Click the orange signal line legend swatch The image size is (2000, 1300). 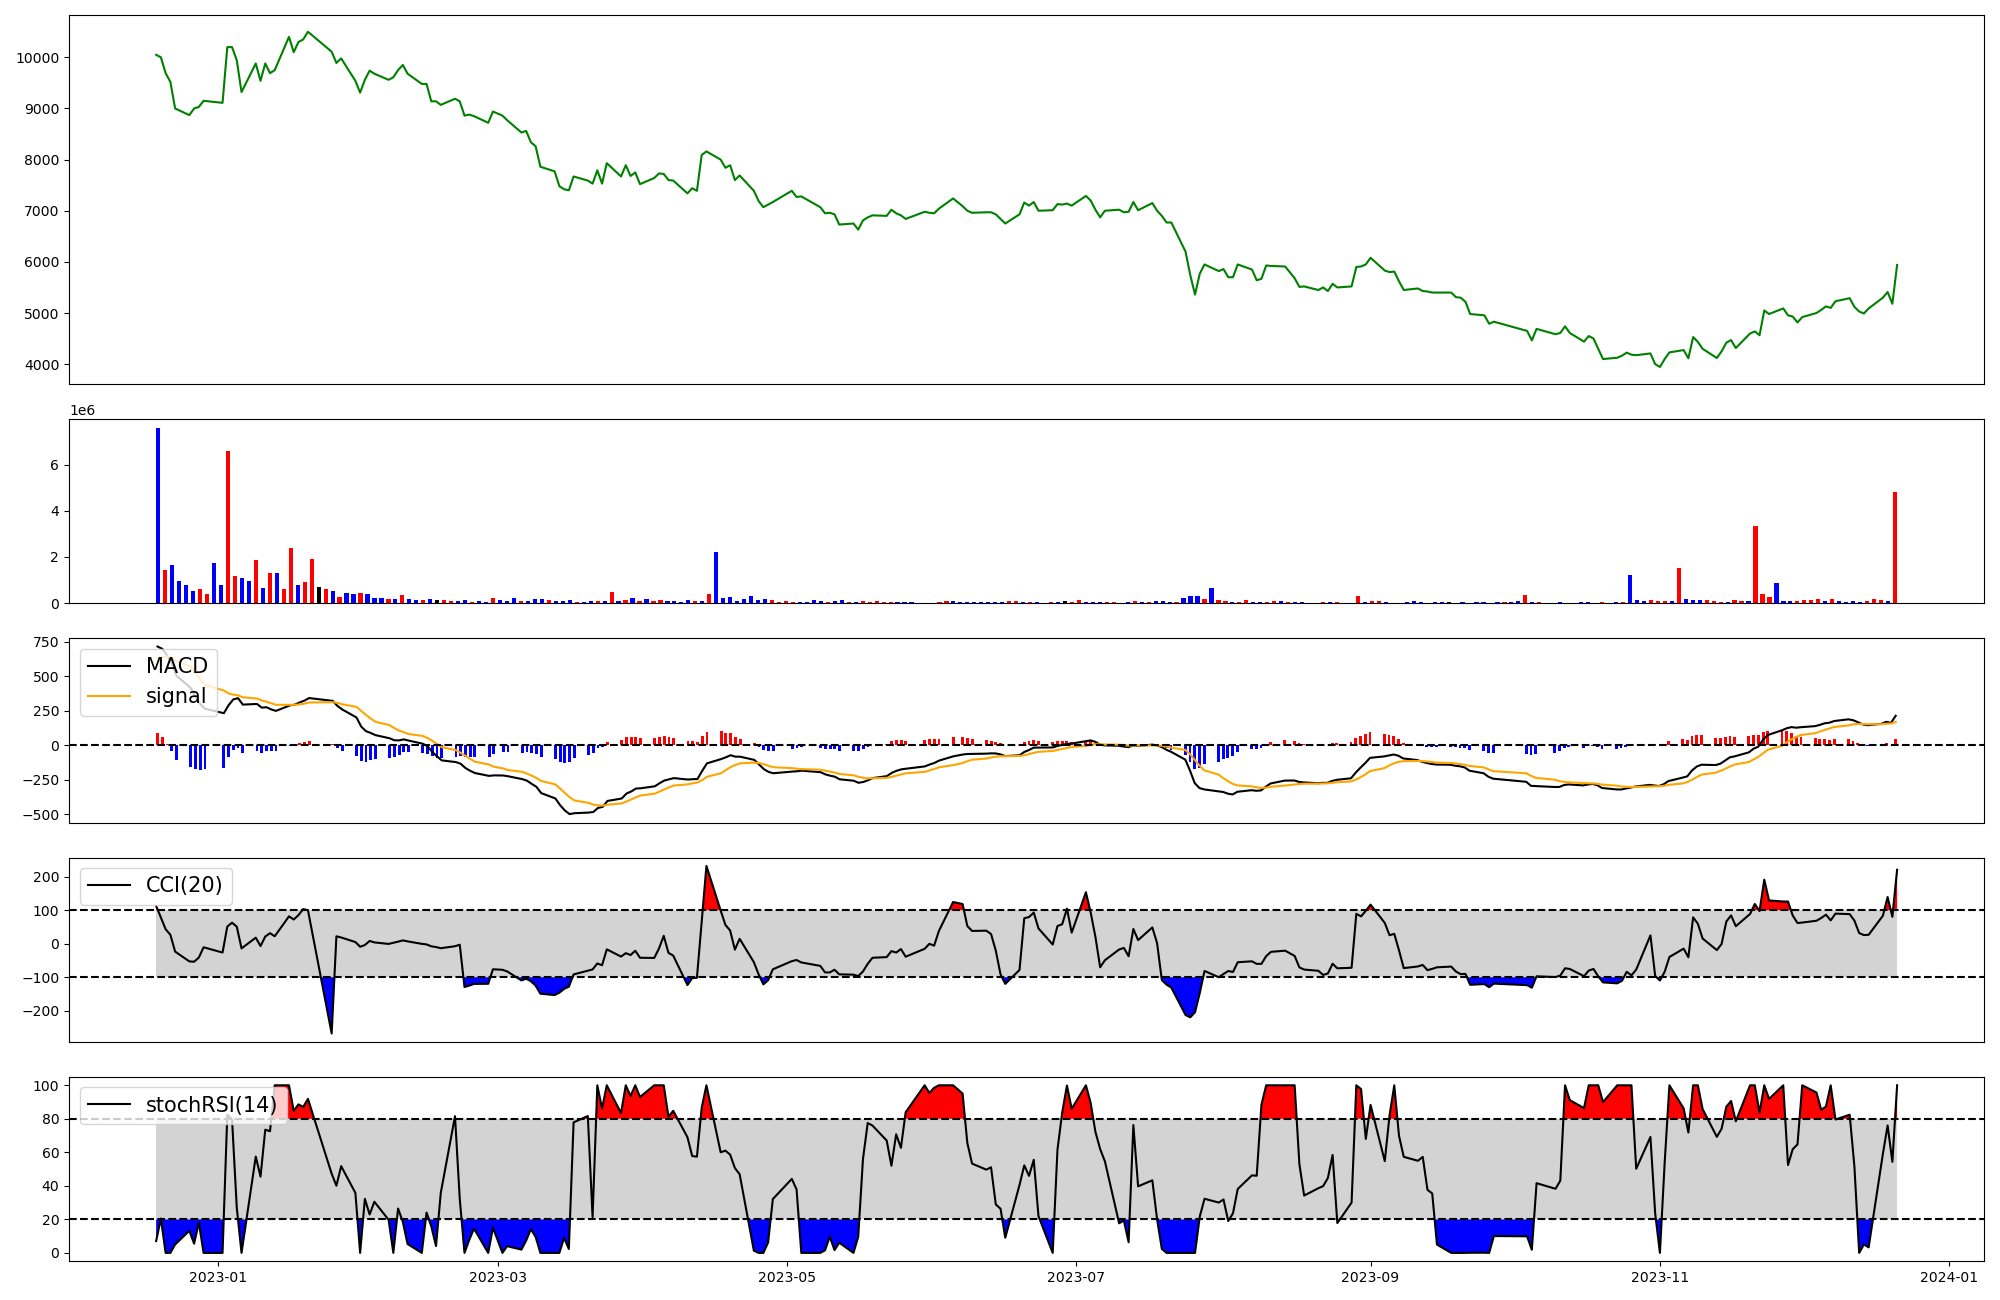coord(109,696)
